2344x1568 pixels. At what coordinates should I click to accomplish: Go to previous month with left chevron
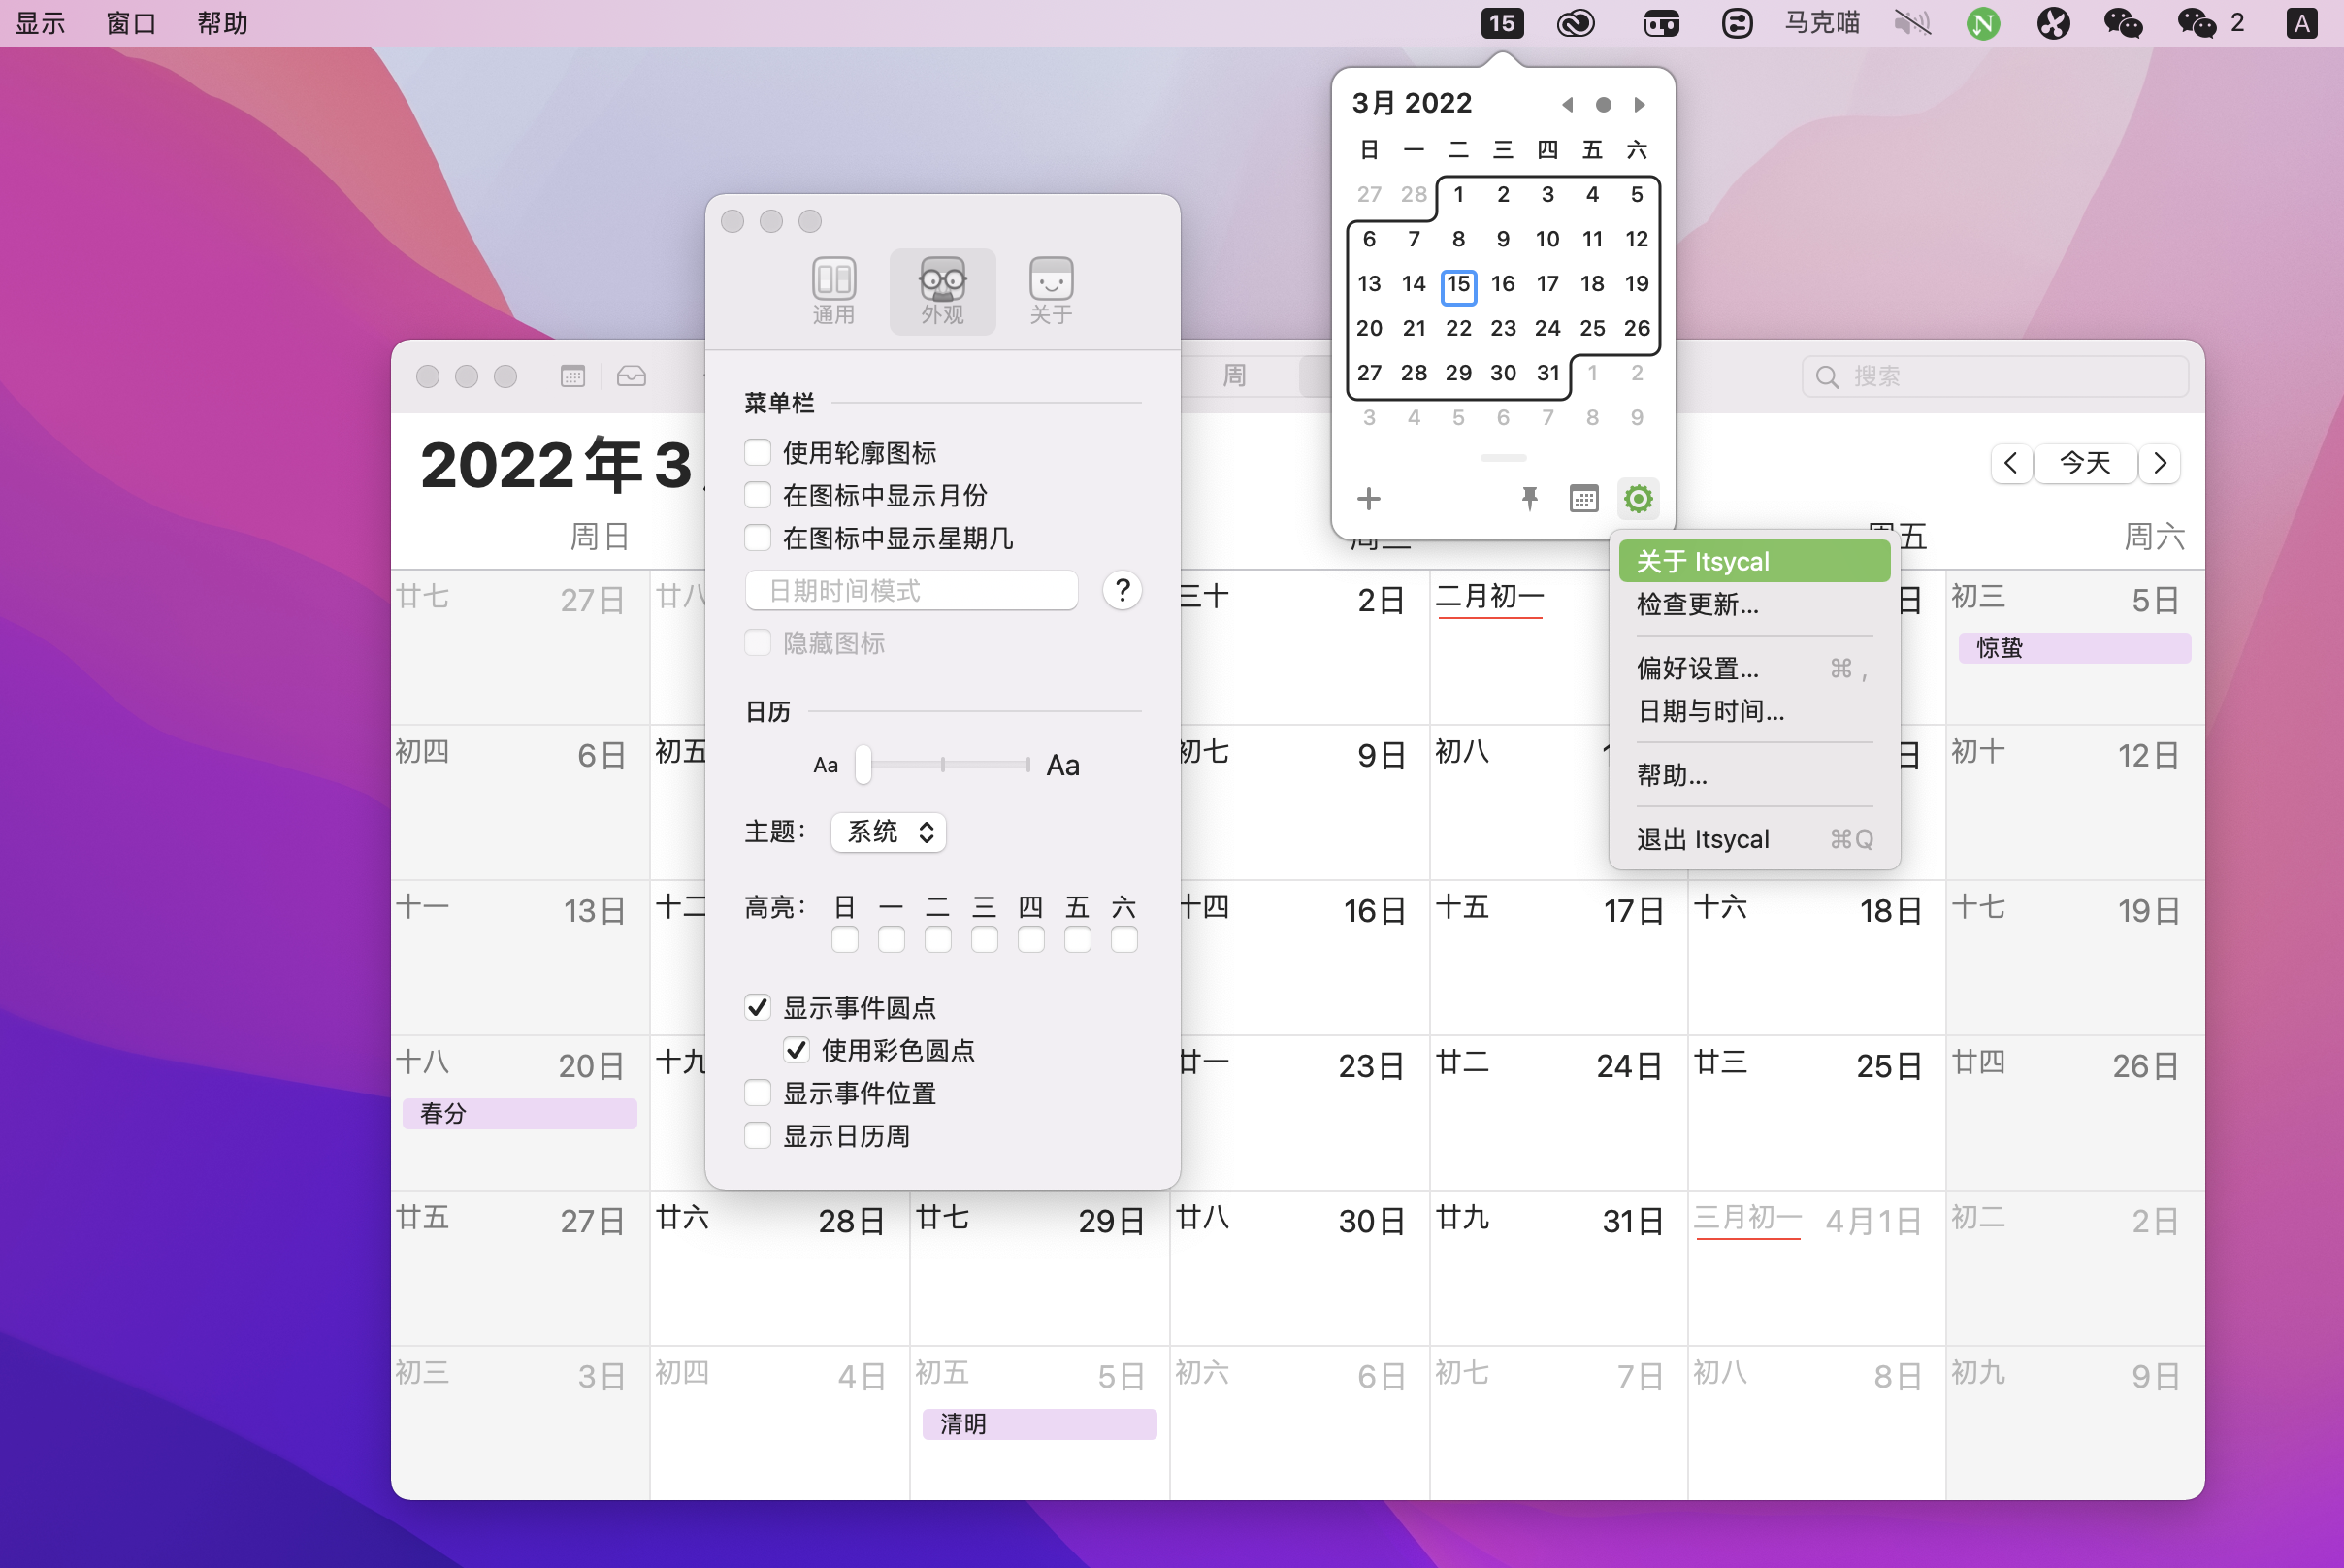(2011, 463)
